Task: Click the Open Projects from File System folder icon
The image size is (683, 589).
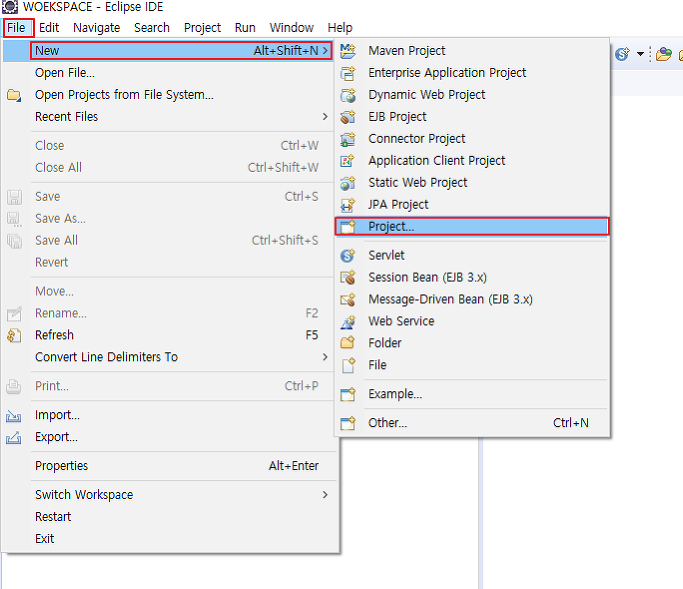Action: pos(14,95)
